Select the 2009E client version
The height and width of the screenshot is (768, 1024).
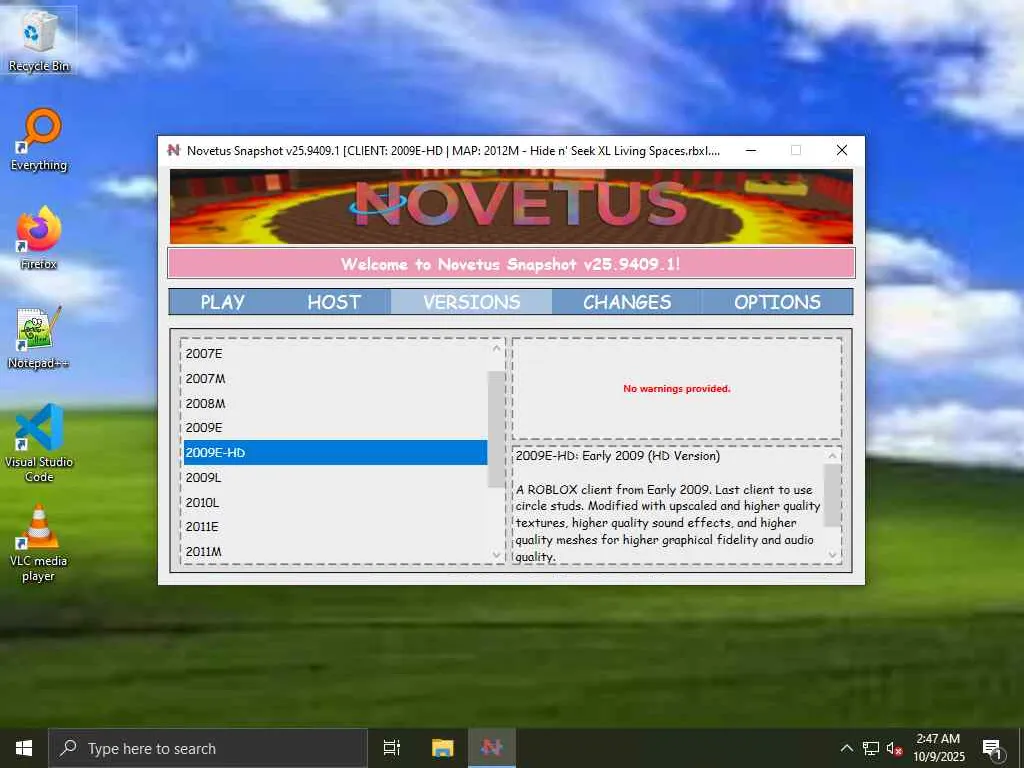pos(336,428)
